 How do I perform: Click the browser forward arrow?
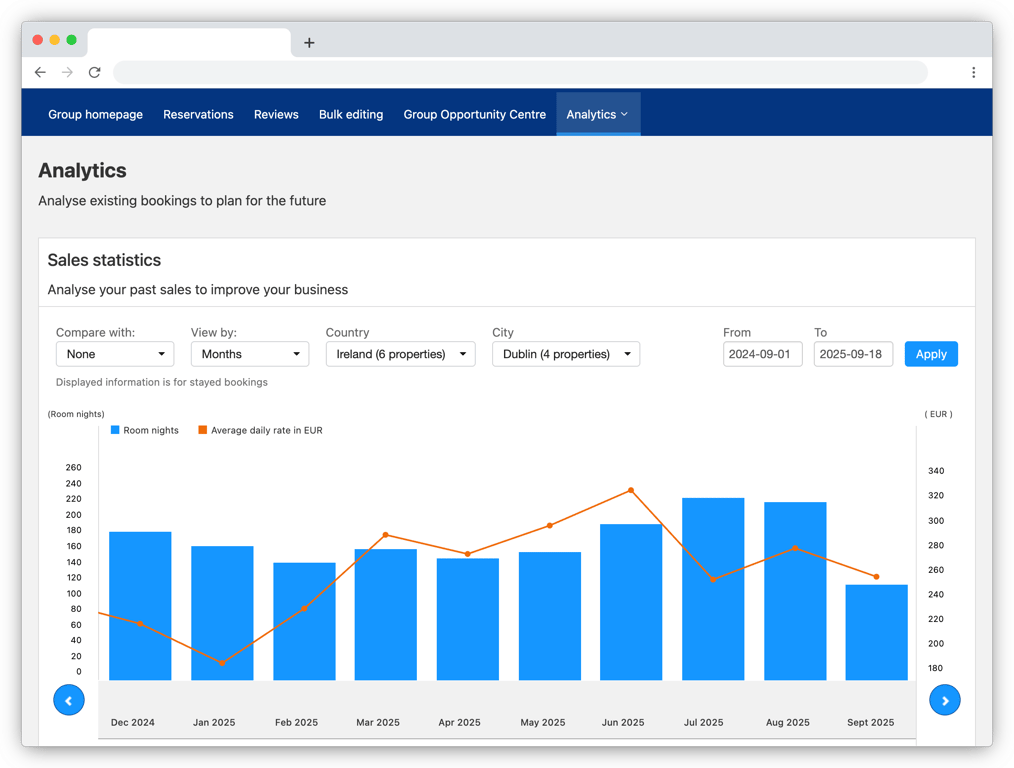pos(67,72)
